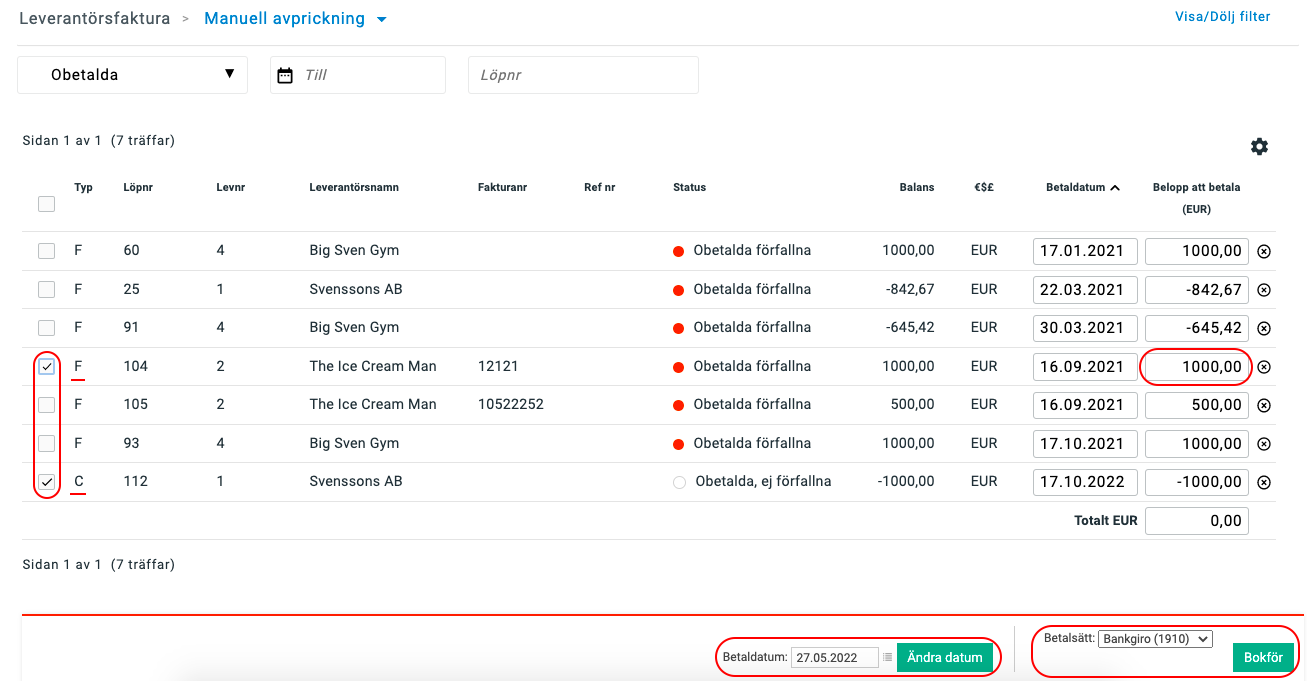
Task: Click the clear icon on the Löpnr 93 row
Action: [1263, 444]
